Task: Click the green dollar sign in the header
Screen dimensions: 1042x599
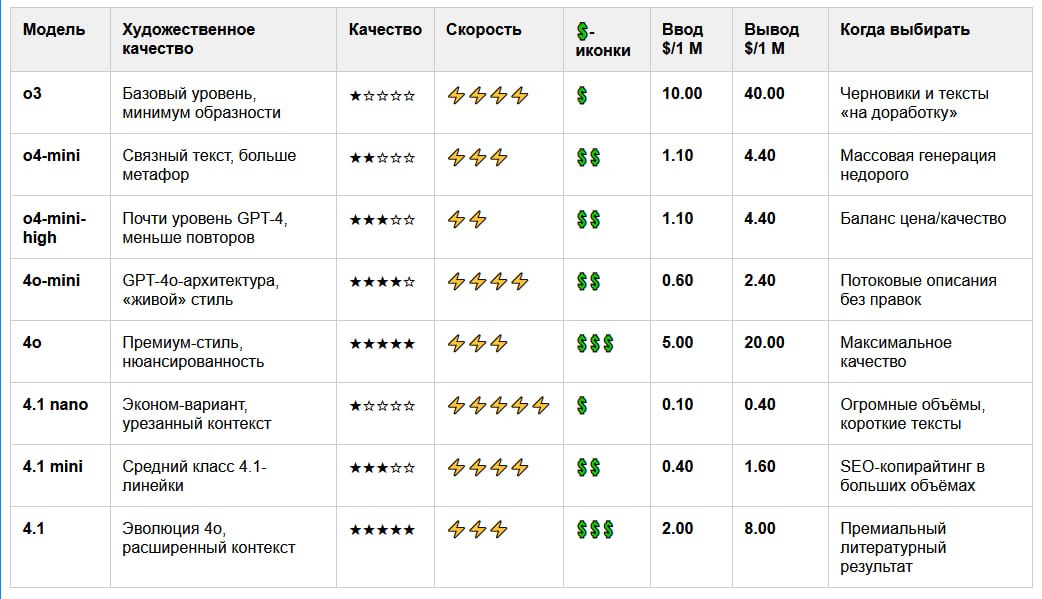Action: (x=582, y=31)
